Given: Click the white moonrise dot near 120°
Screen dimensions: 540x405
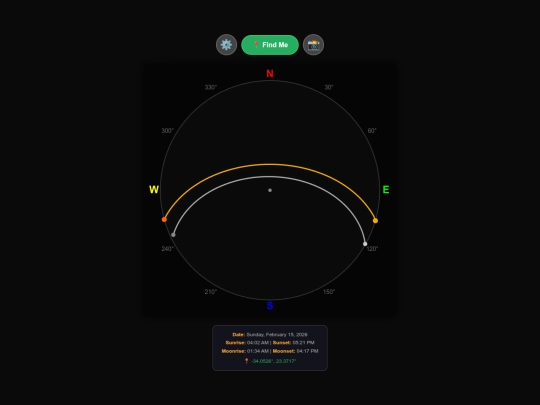Looking at the screenshot, I should click(x=365, y=244).
